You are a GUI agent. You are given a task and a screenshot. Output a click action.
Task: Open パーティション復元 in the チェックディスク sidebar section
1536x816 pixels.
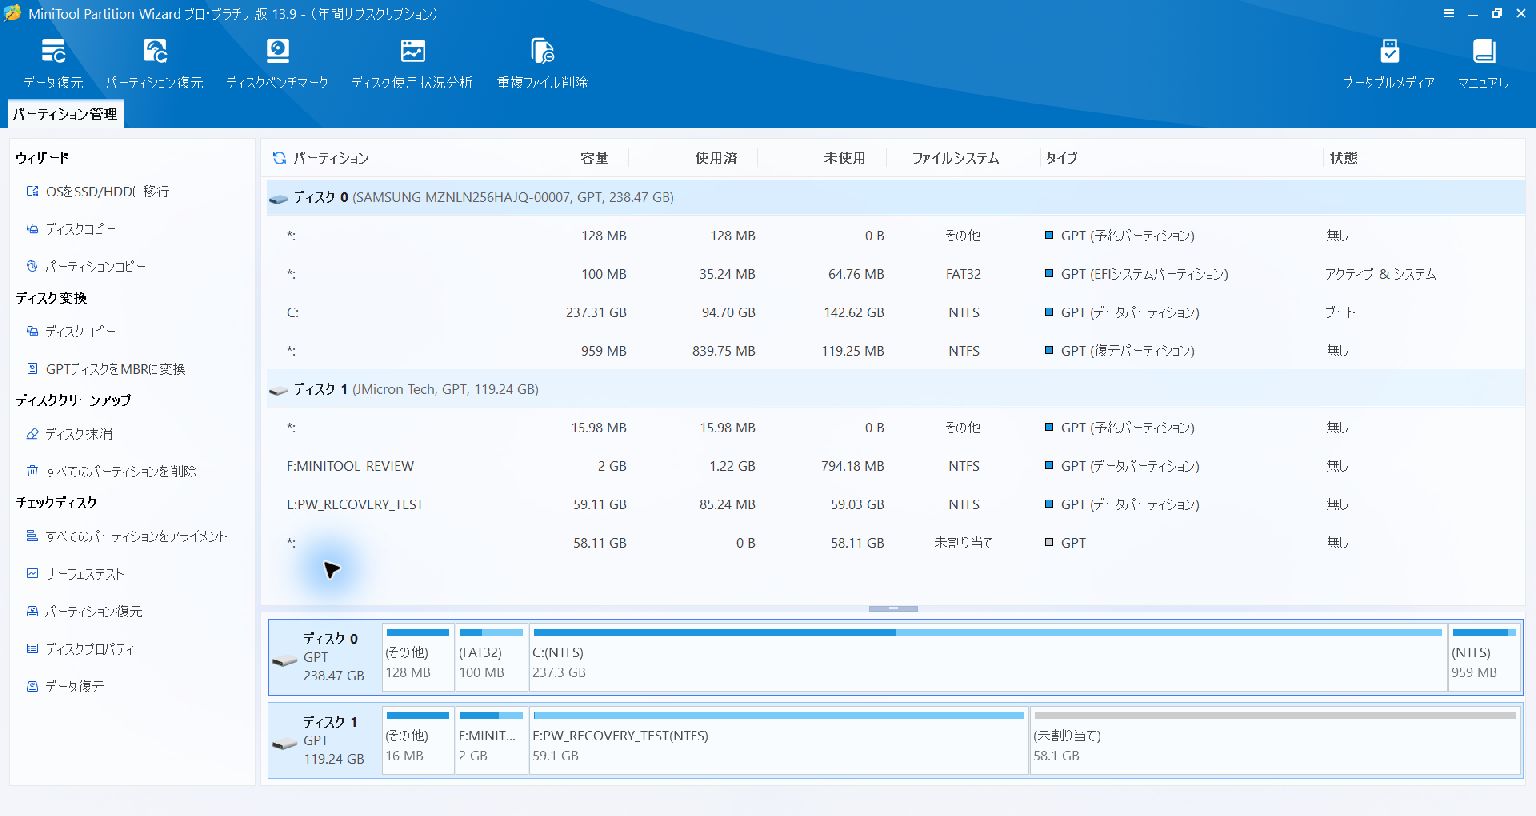(85, 611)
